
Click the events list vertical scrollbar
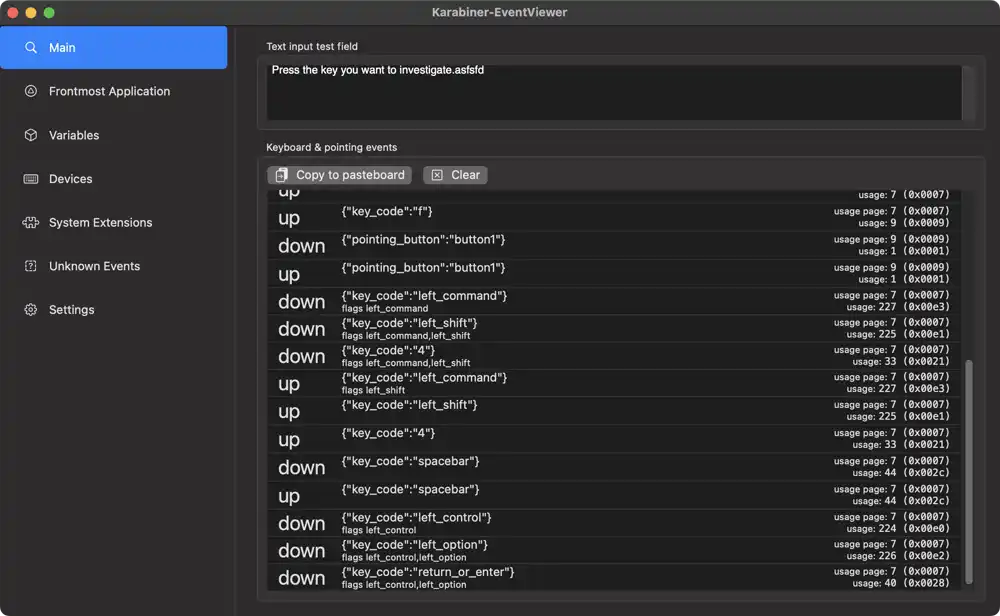click(x=967, y=470)
